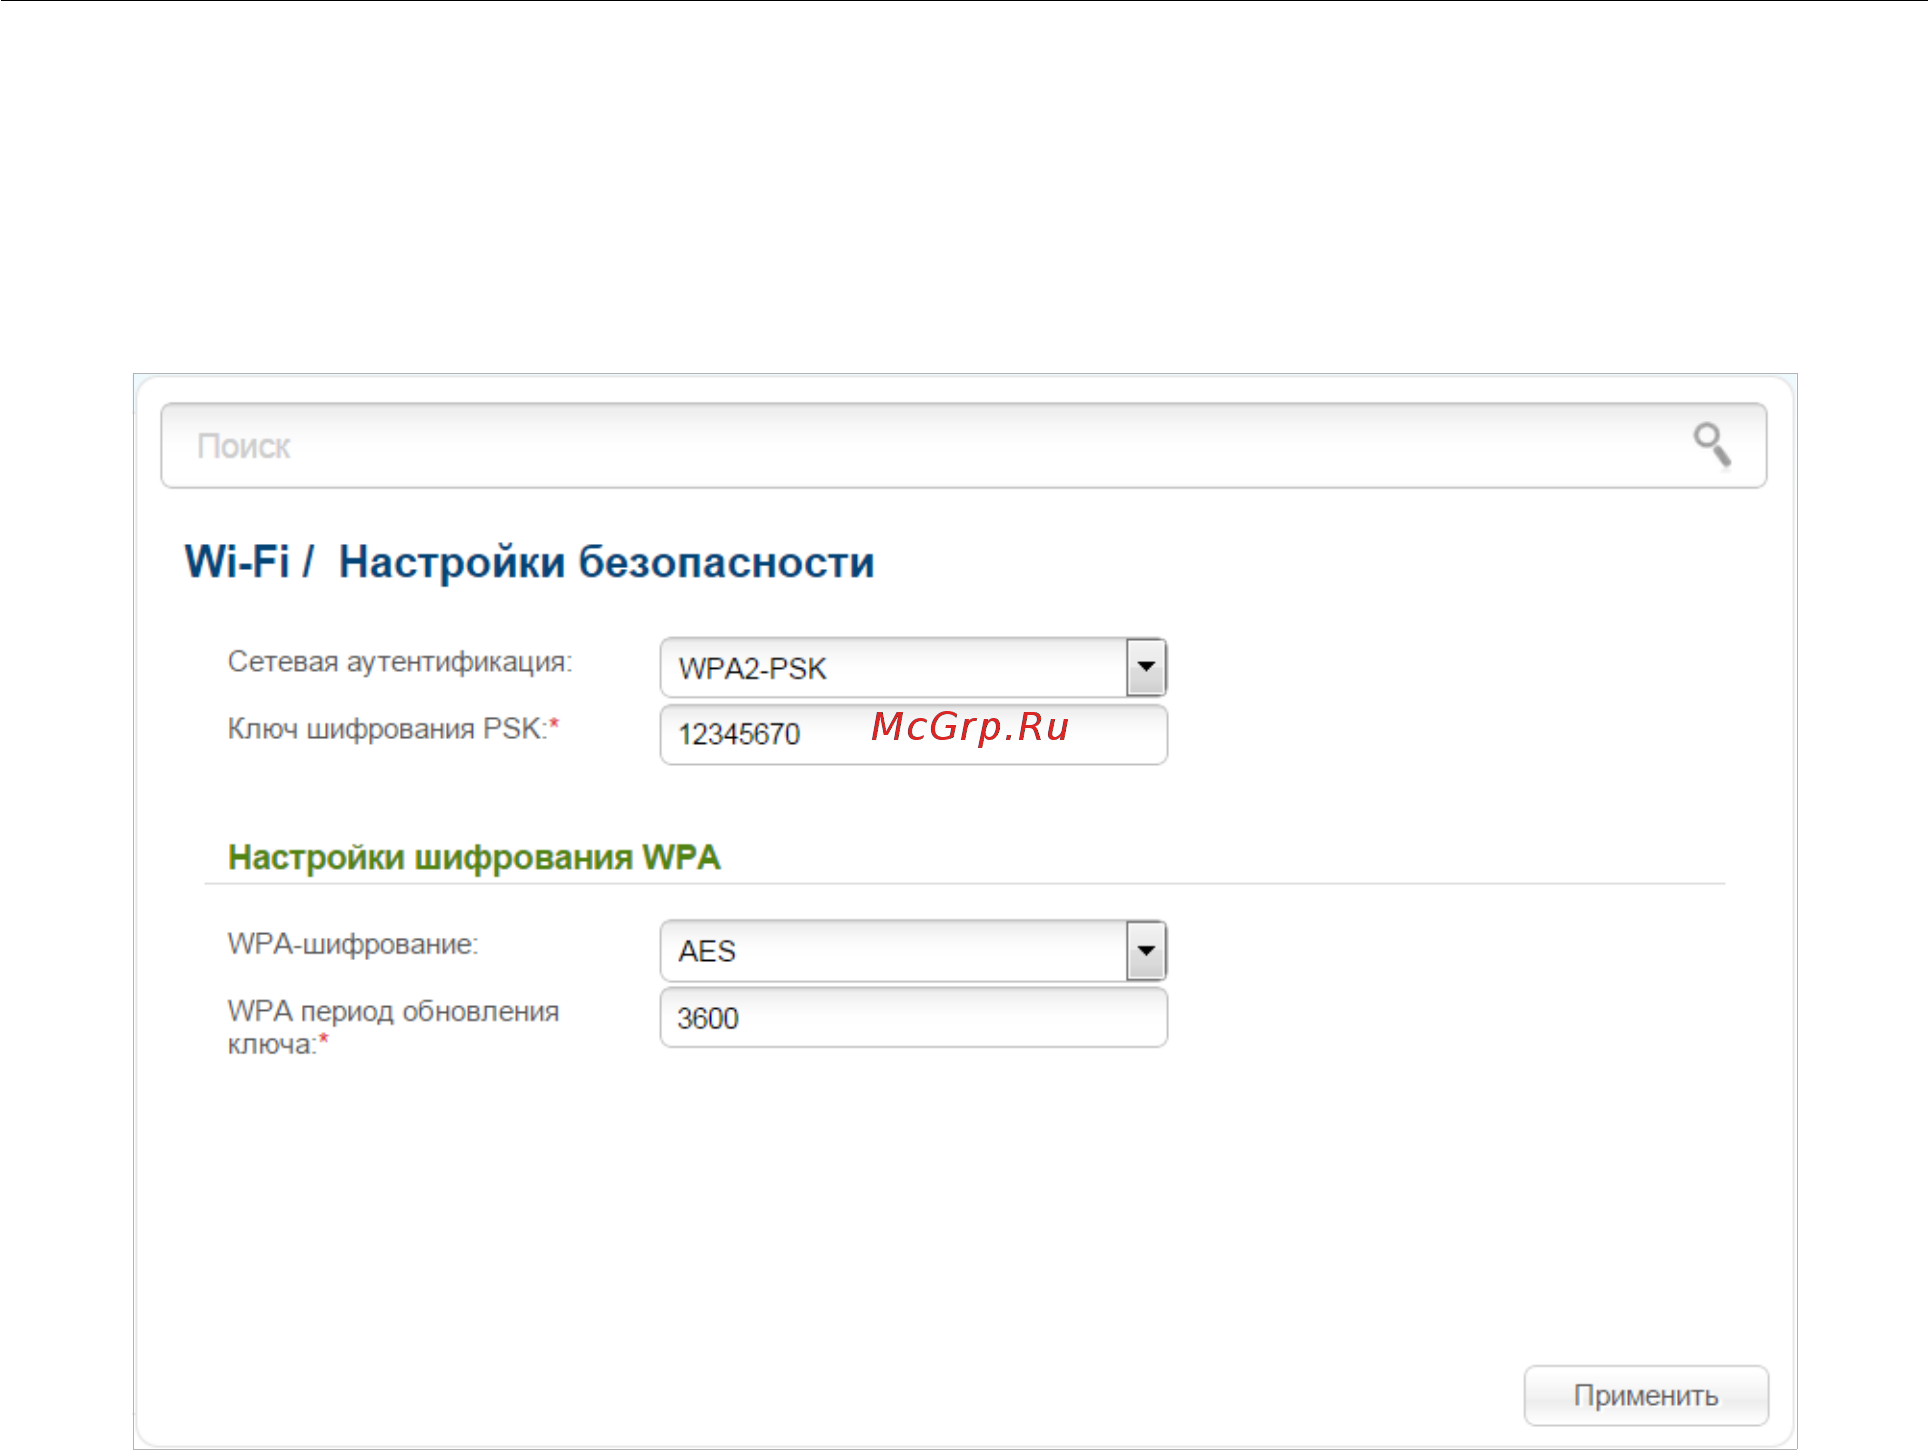
Task: Click the Сетевая аутентификация label
Action: click(x=400, y=662)
